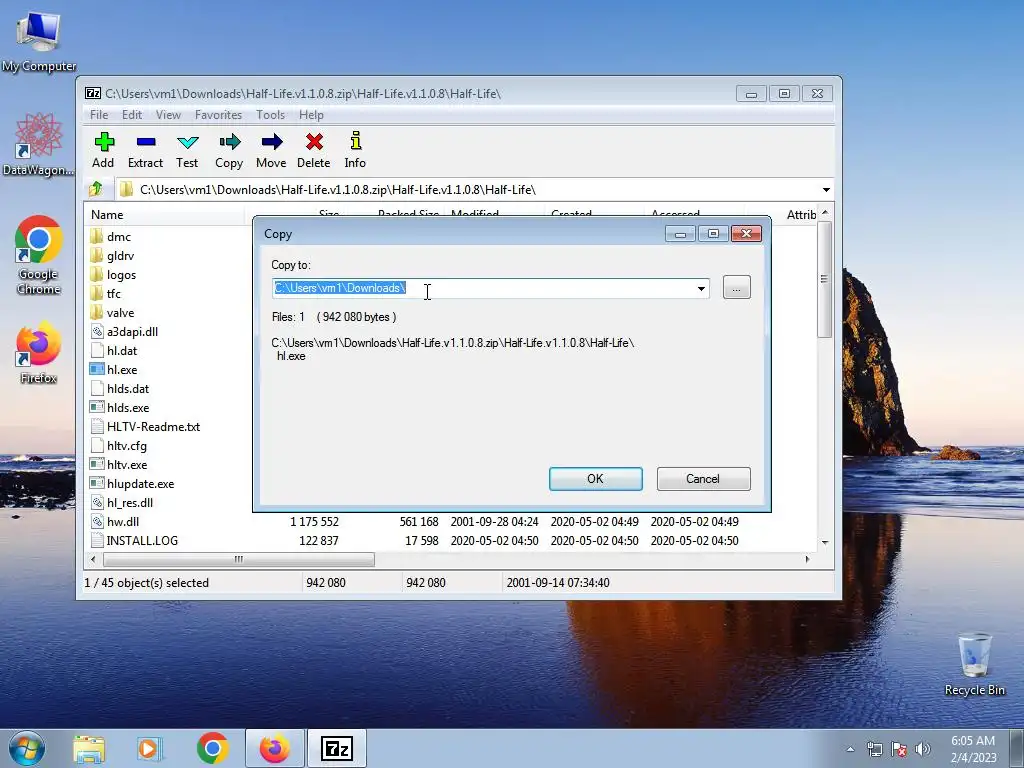Select the hl_res.dll file
This screenshot has width=1024, height=768.
pos(121,502)
